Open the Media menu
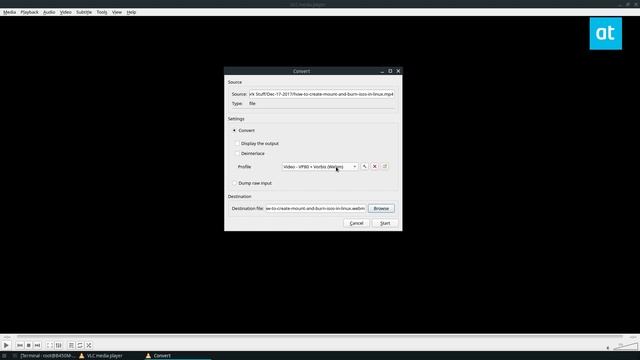640x360 pixels. point(9,12)
